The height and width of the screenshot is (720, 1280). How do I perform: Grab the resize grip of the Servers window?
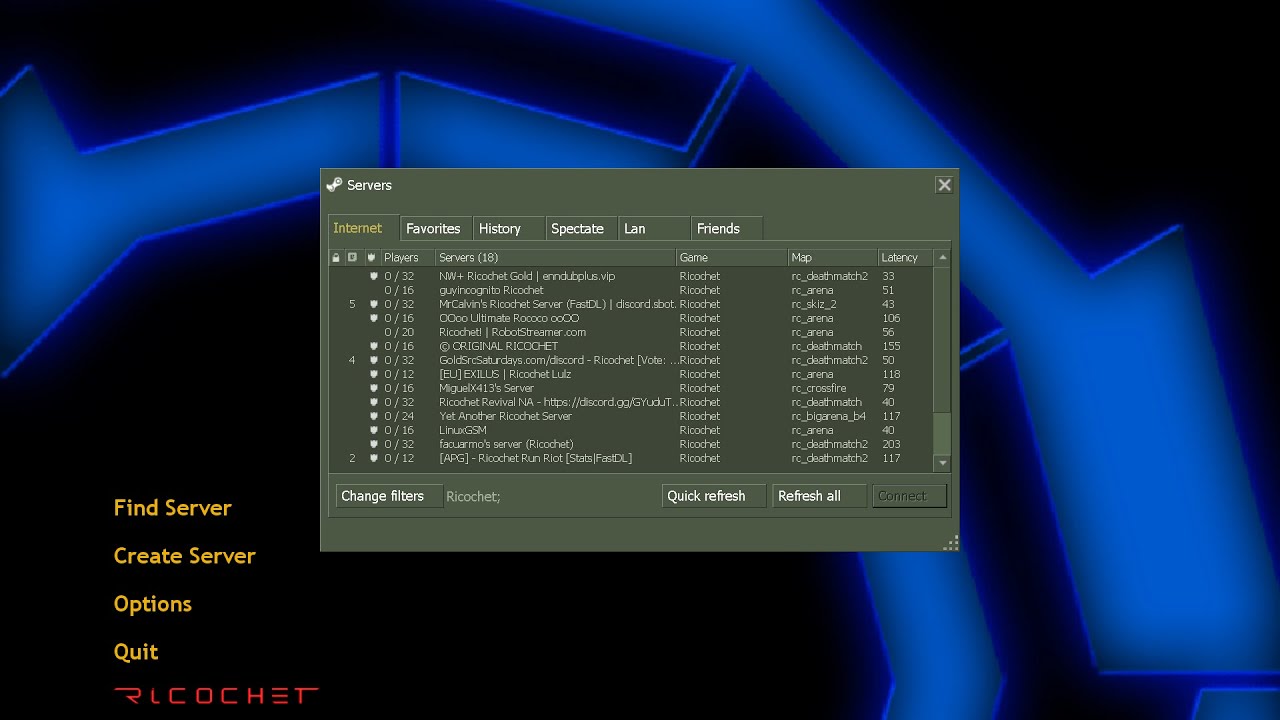point(951,543)
